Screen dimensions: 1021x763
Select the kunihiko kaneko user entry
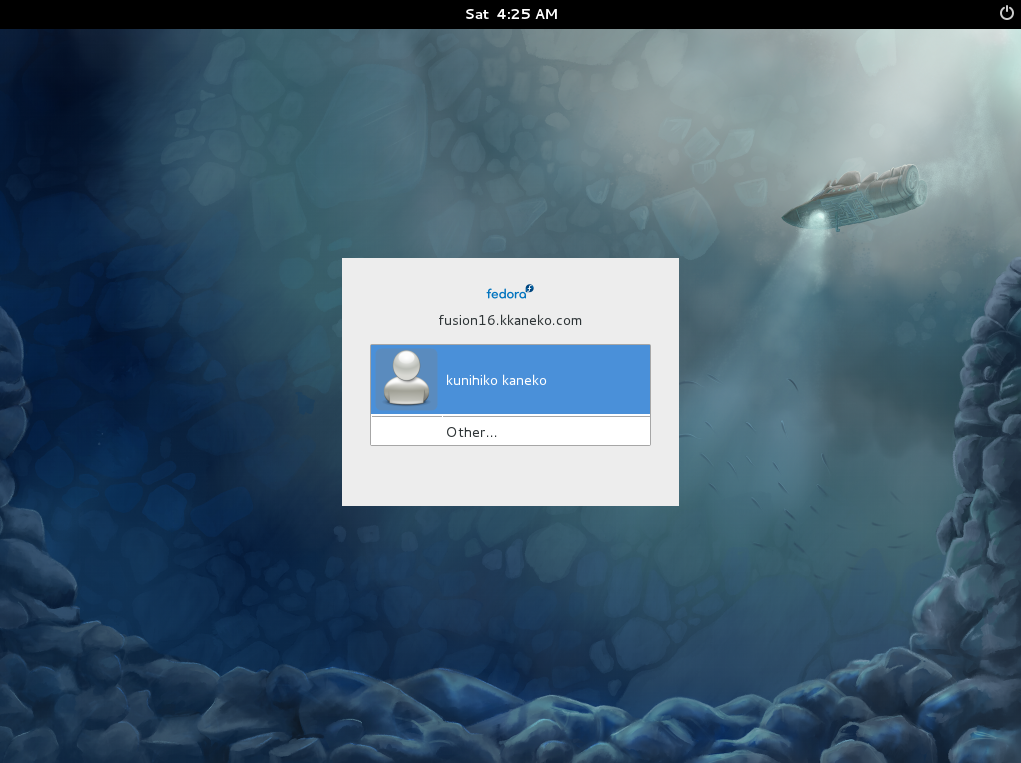pos(510,380)
